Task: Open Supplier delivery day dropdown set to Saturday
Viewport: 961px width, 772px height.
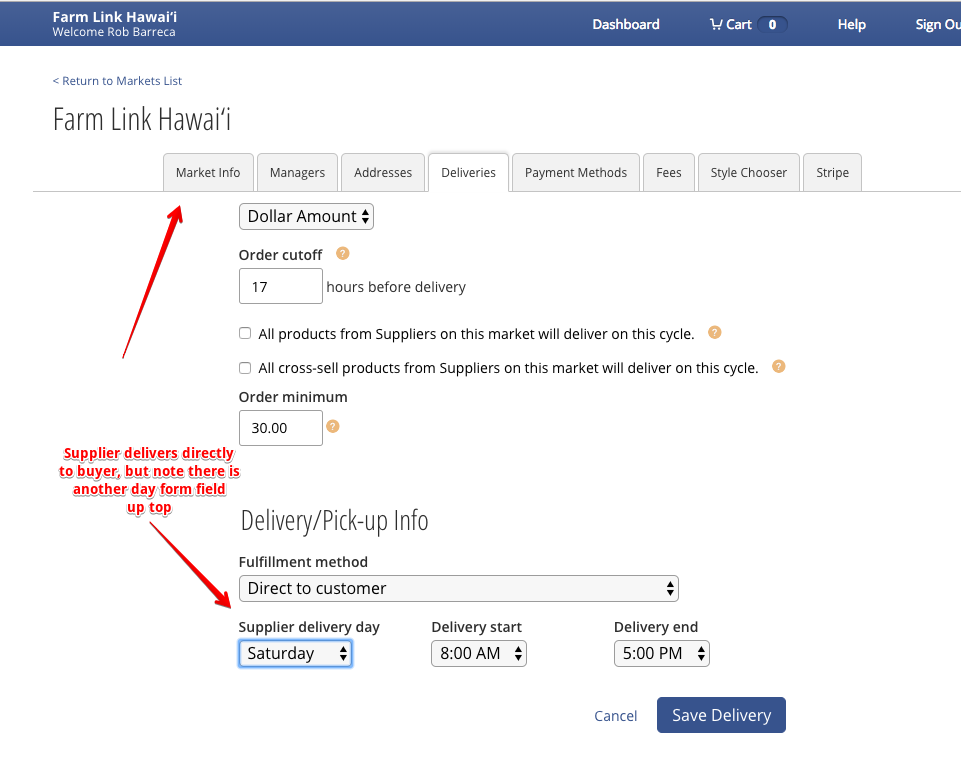Action: pyautogui.click(x=295, y=654)
